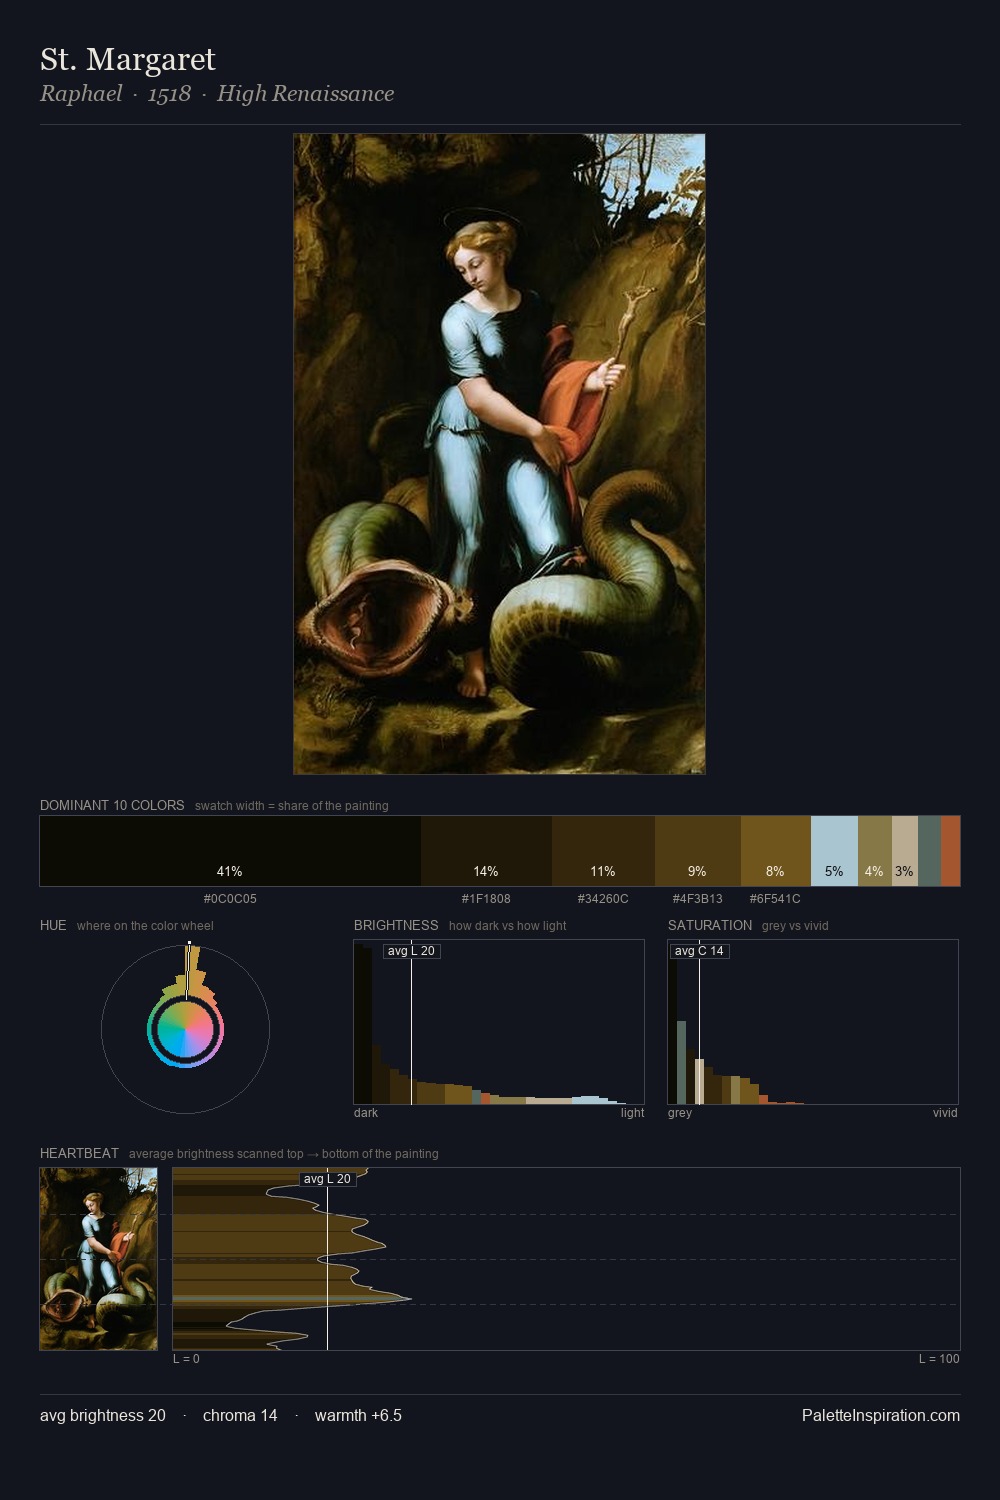
Task: Select the rust orange last swatch
Action: pyautogui.click(x=950, y=851)
